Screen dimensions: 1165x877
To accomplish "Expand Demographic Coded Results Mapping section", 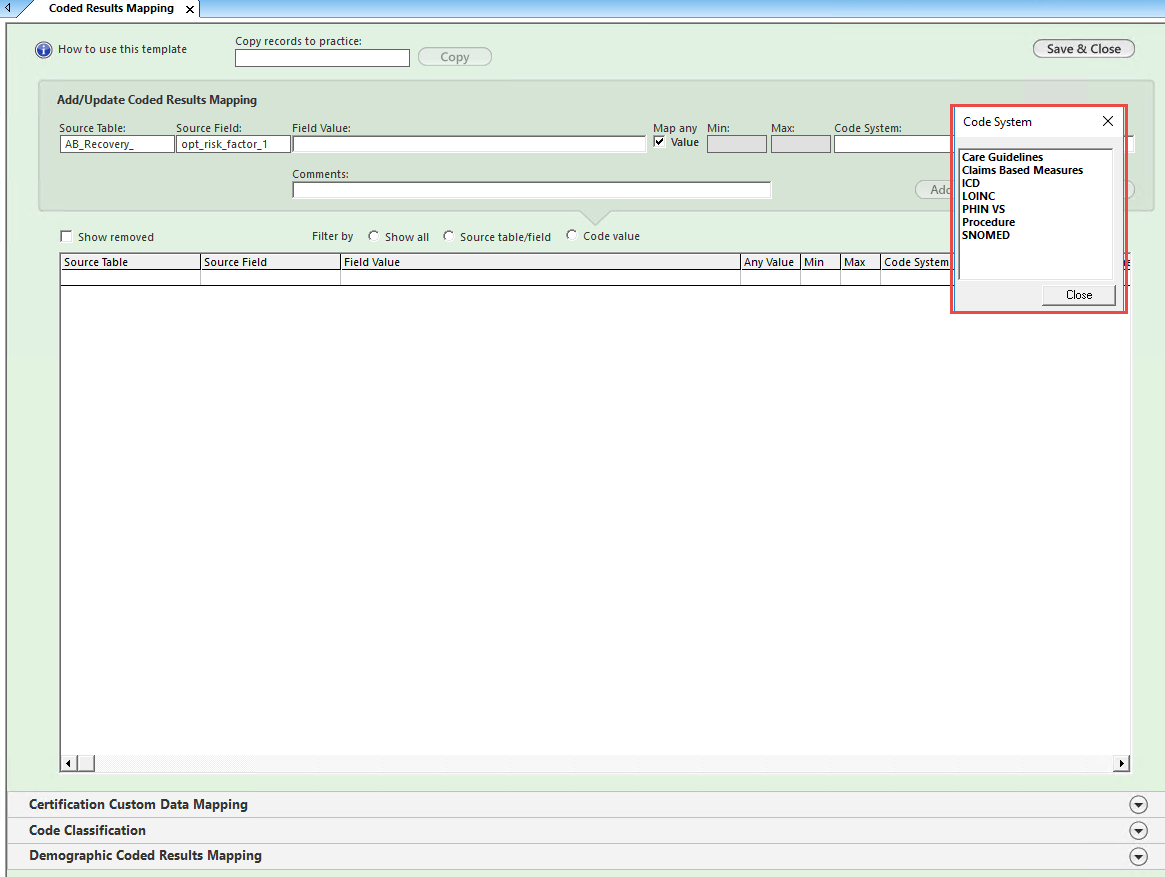I will coord(1138,856).
